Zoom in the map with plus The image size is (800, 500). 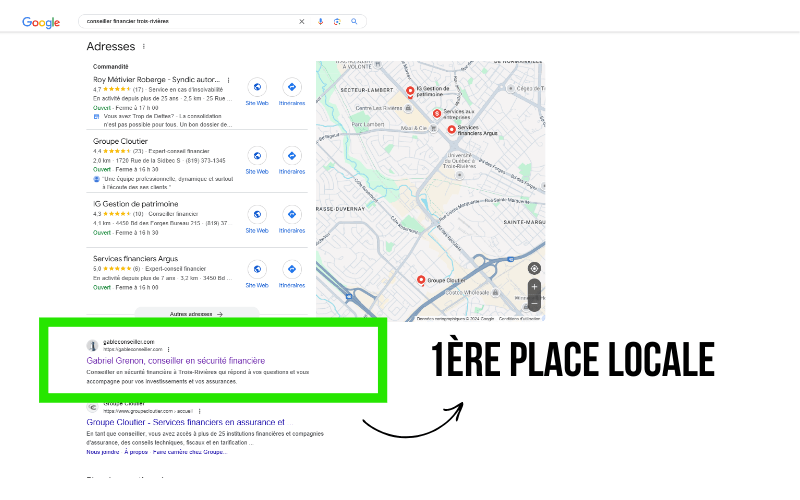click(x=534, y=287)
